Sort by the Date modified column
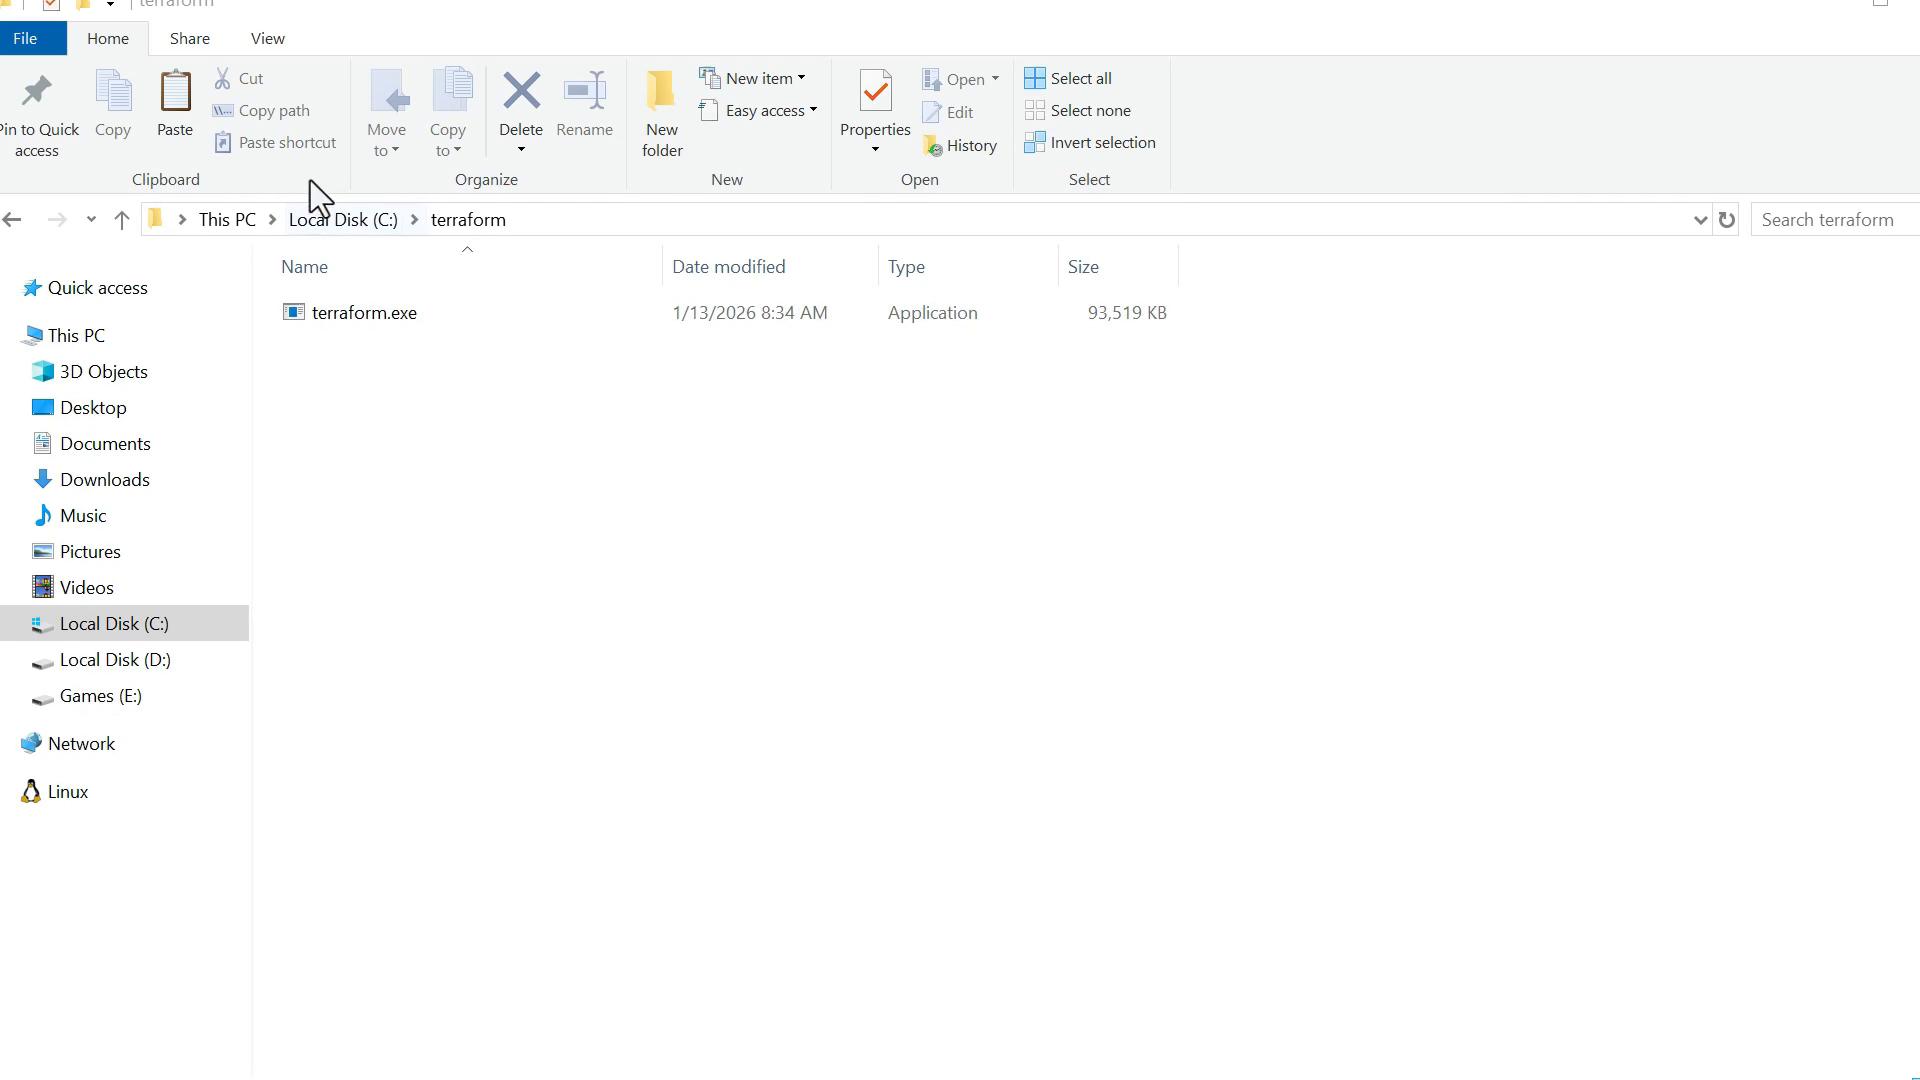This screenshot has width=1920, height=1080. click(729, 267)
